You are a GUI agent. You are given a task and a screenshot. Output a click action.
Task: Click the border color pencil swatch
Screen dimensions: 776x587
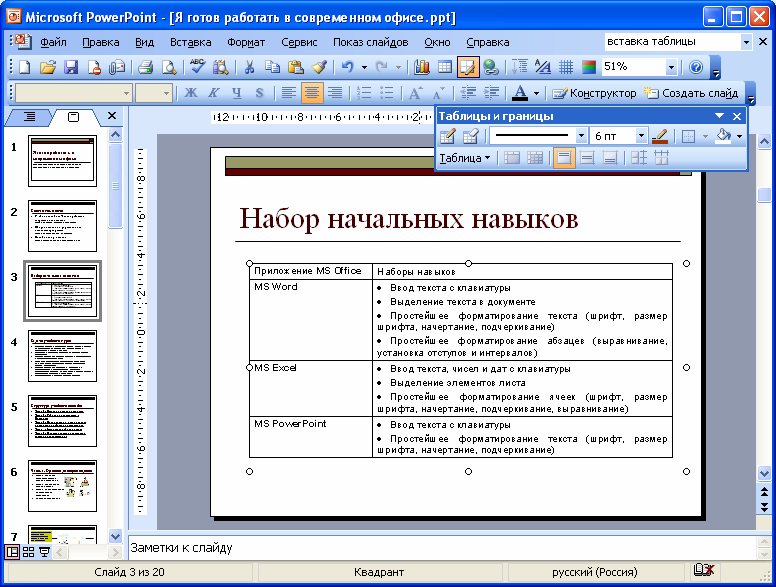click(x=660, y=136)
